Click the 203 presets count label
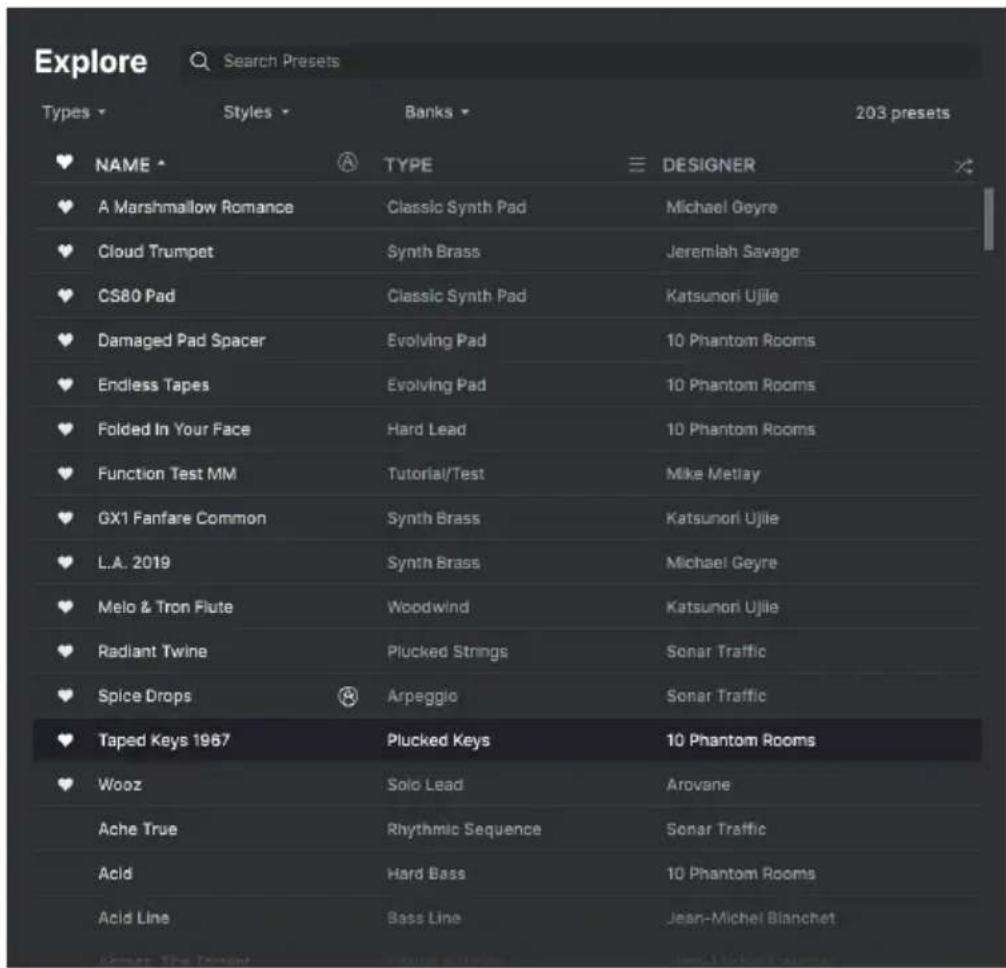 pos(902,113)
